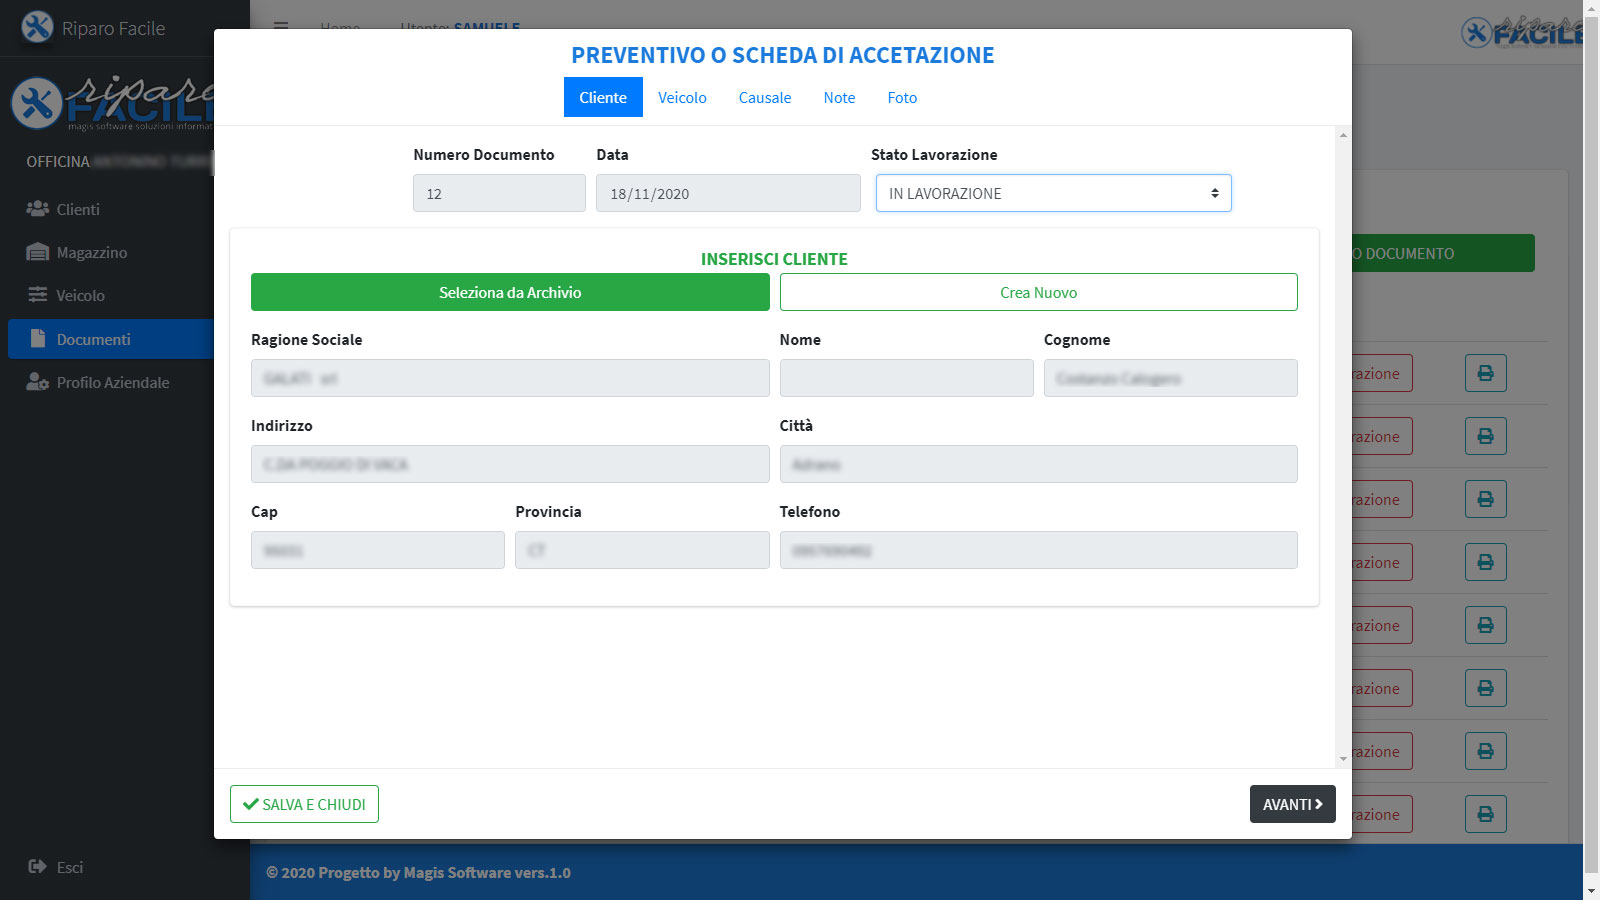Click the checkmark icon on Salva e Chiudi

tap(251, 804)
